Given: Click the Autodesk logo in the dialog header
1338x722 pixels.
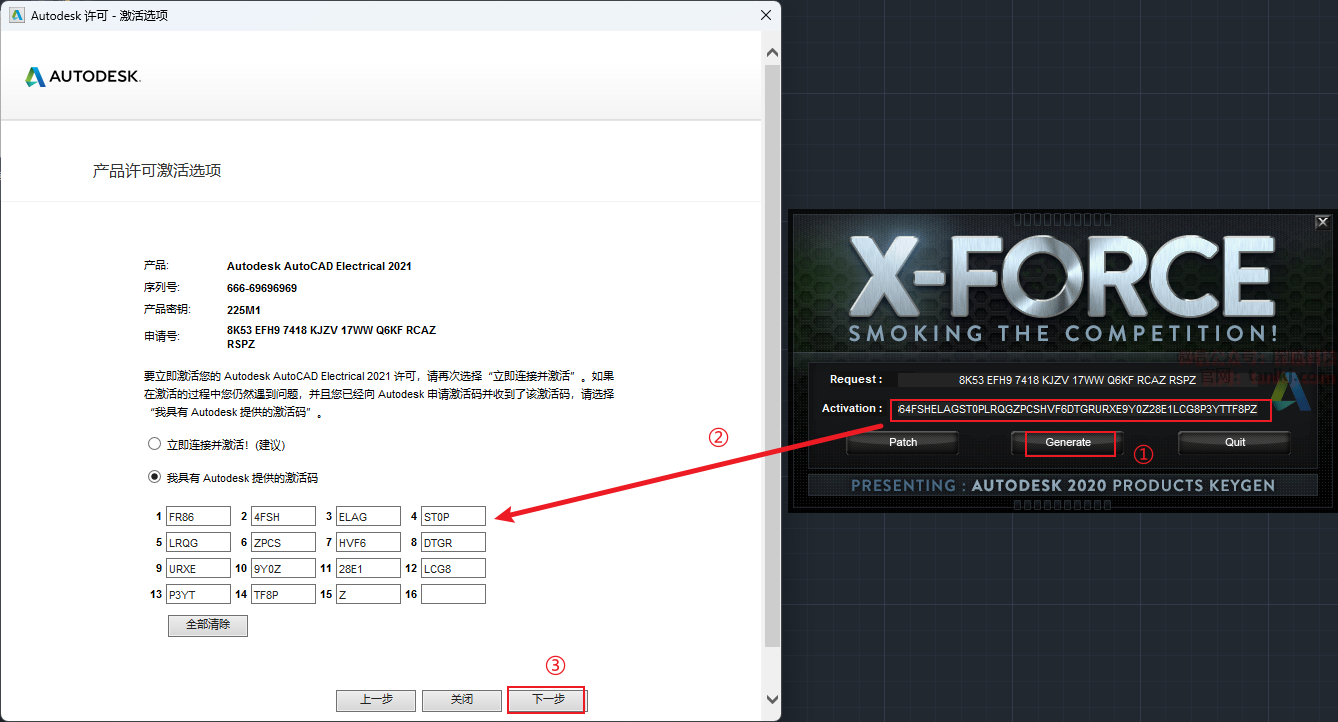Looking at the screenshot, I should (x=83, y=77).
